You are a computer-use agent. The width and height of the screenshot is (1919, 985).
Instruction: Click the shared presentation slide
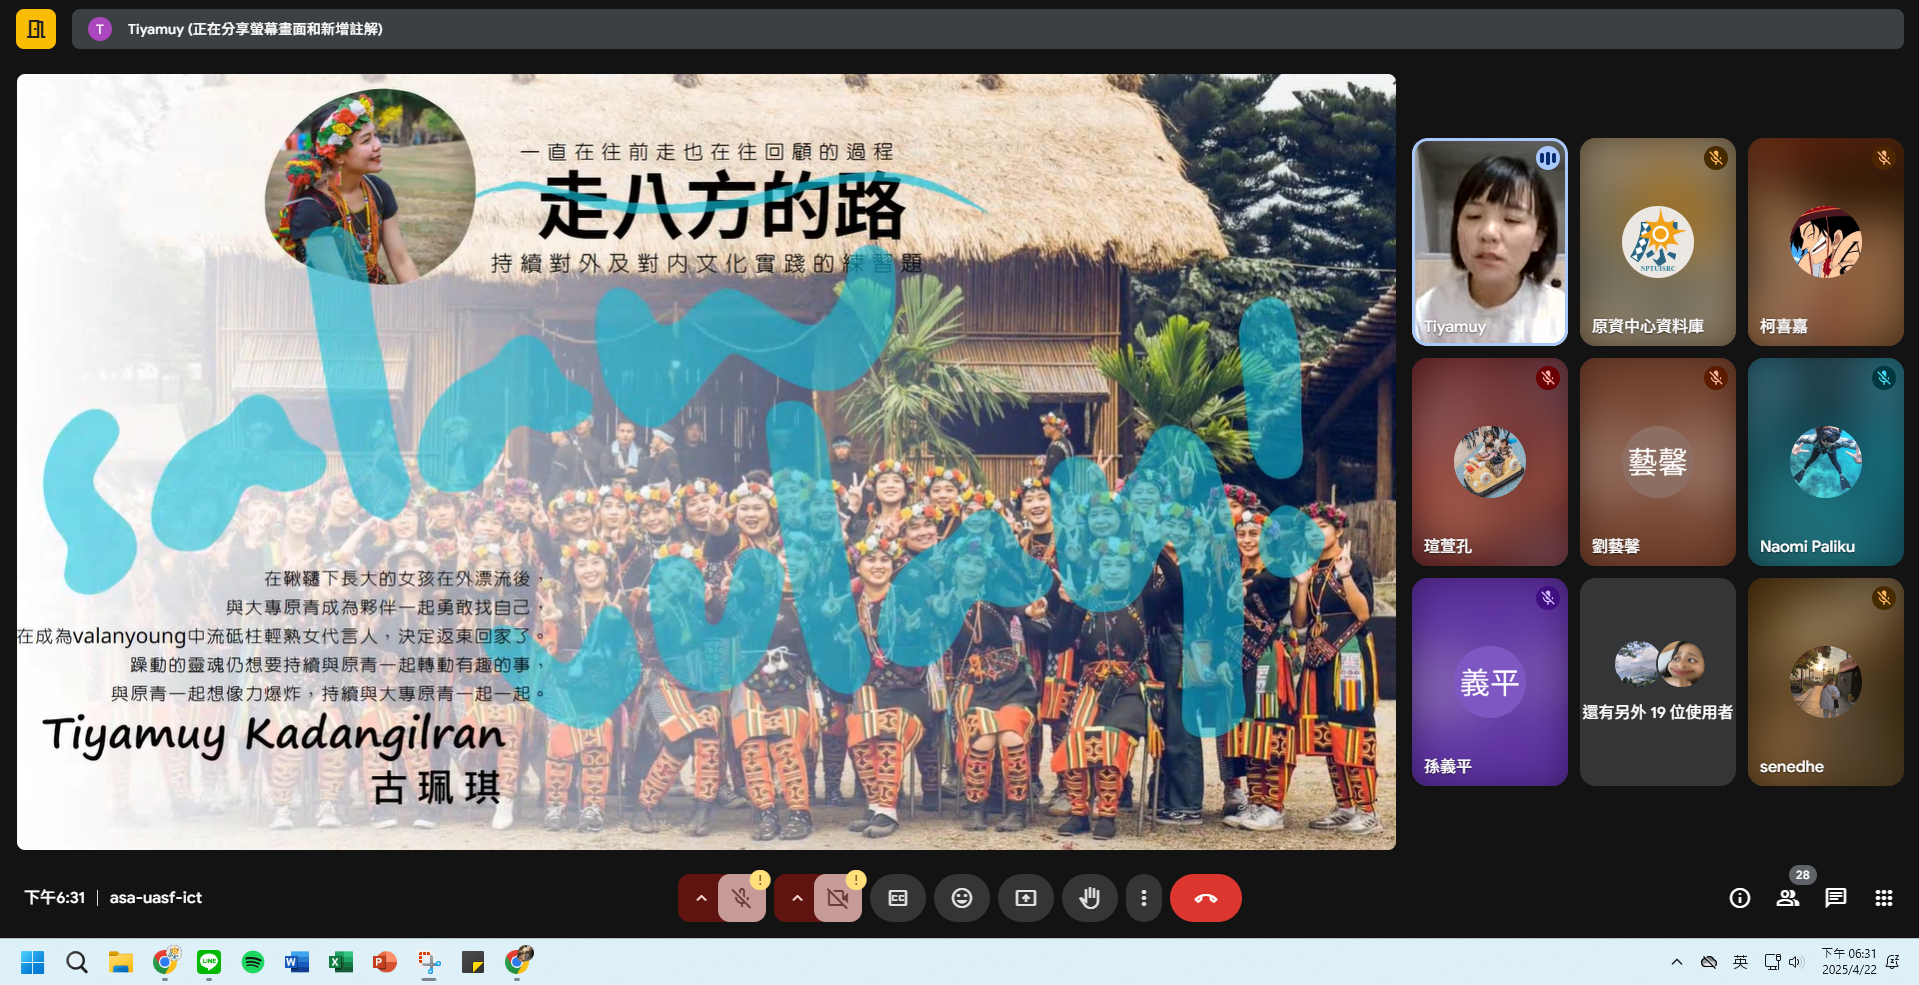706,462
